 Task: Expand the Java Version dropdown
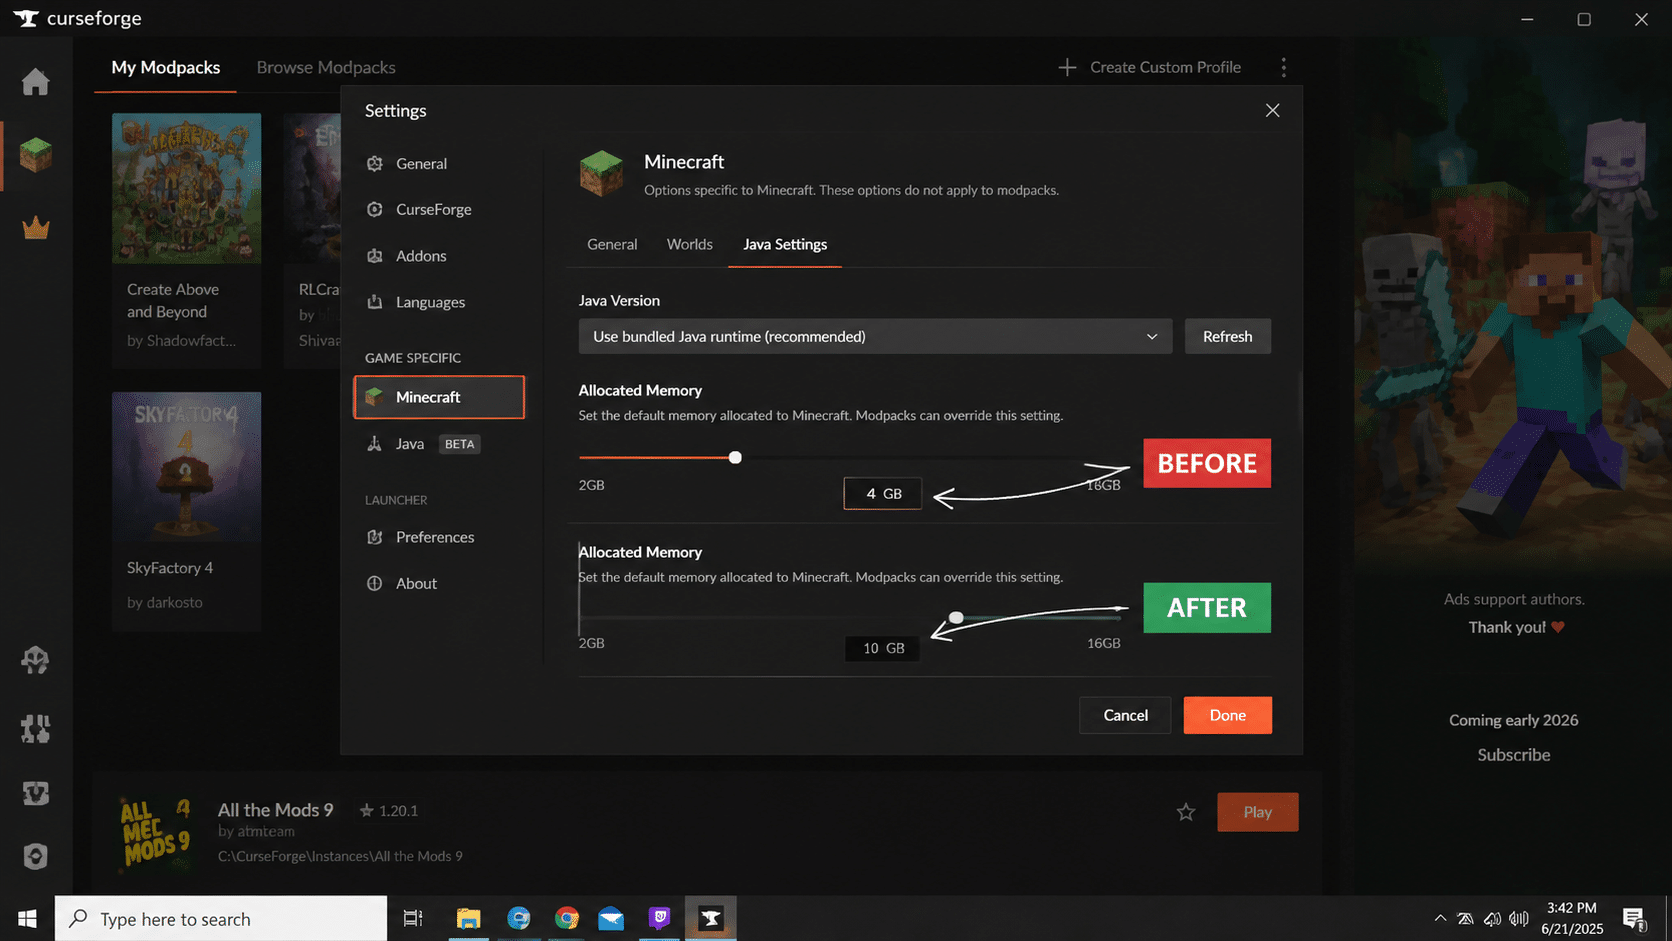click(x=875, y=336)
